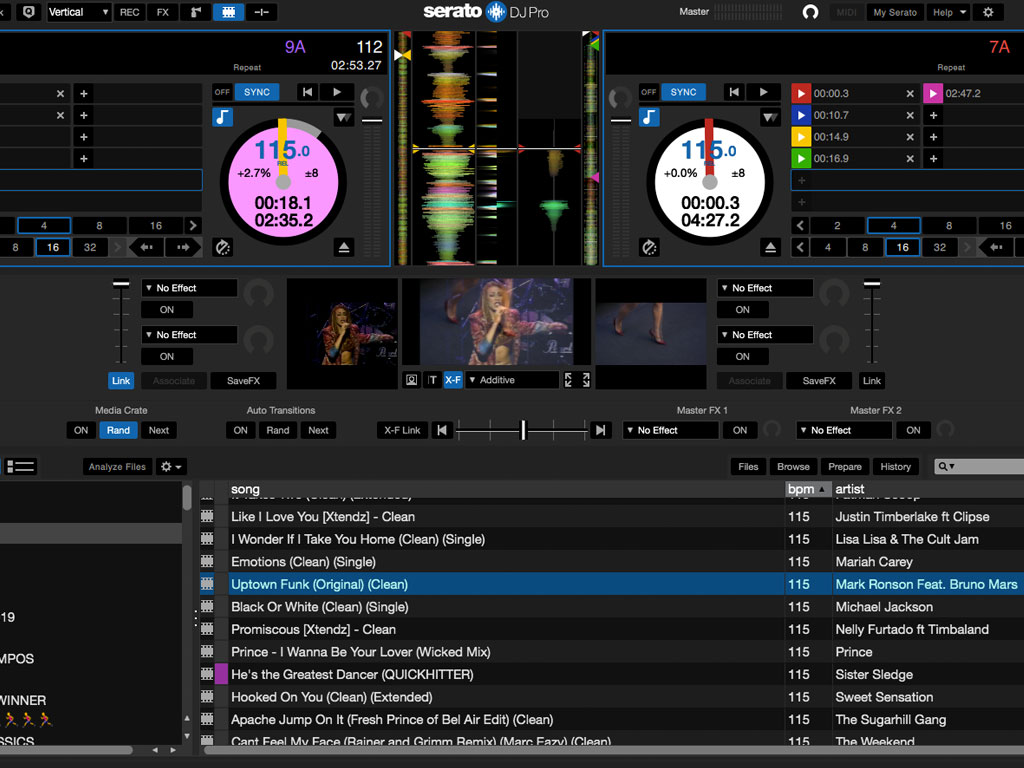Click the green cue point at 16.9 seconds
Image resolution: width=1024 pixels, height=768 pixels.
(x=801, y=158)
